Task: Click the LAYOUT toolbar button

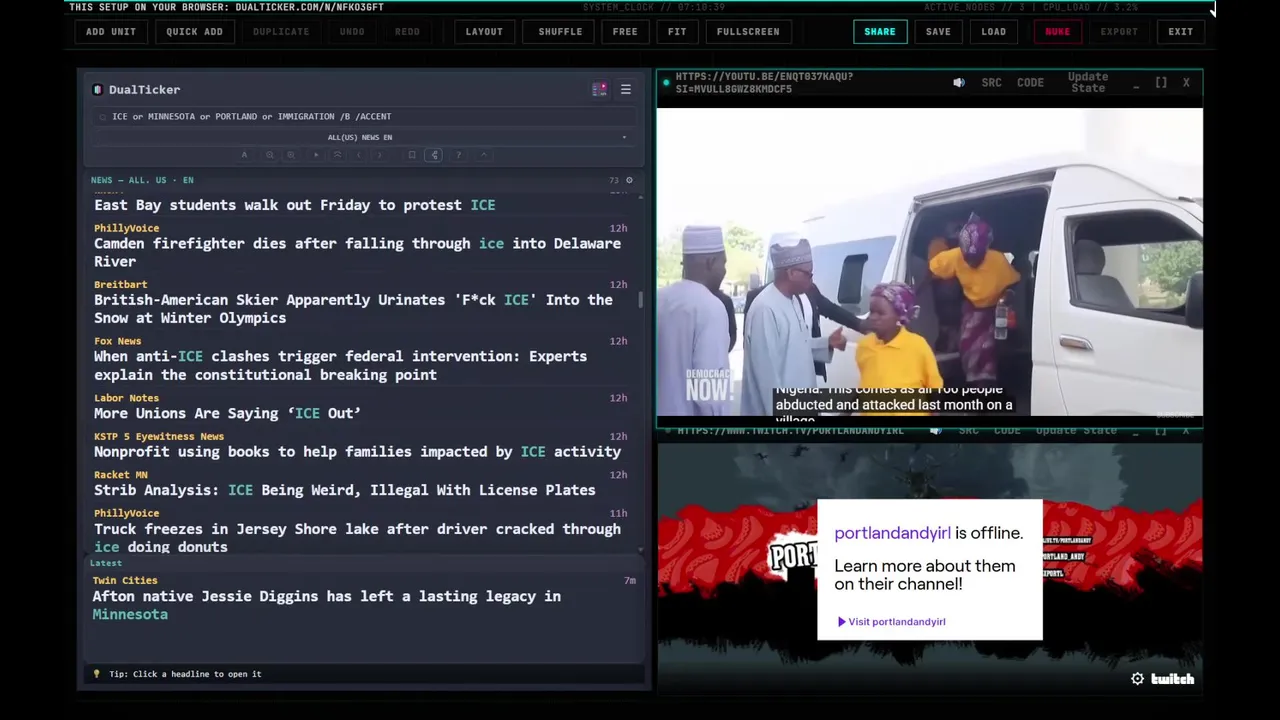Action: 484,31
